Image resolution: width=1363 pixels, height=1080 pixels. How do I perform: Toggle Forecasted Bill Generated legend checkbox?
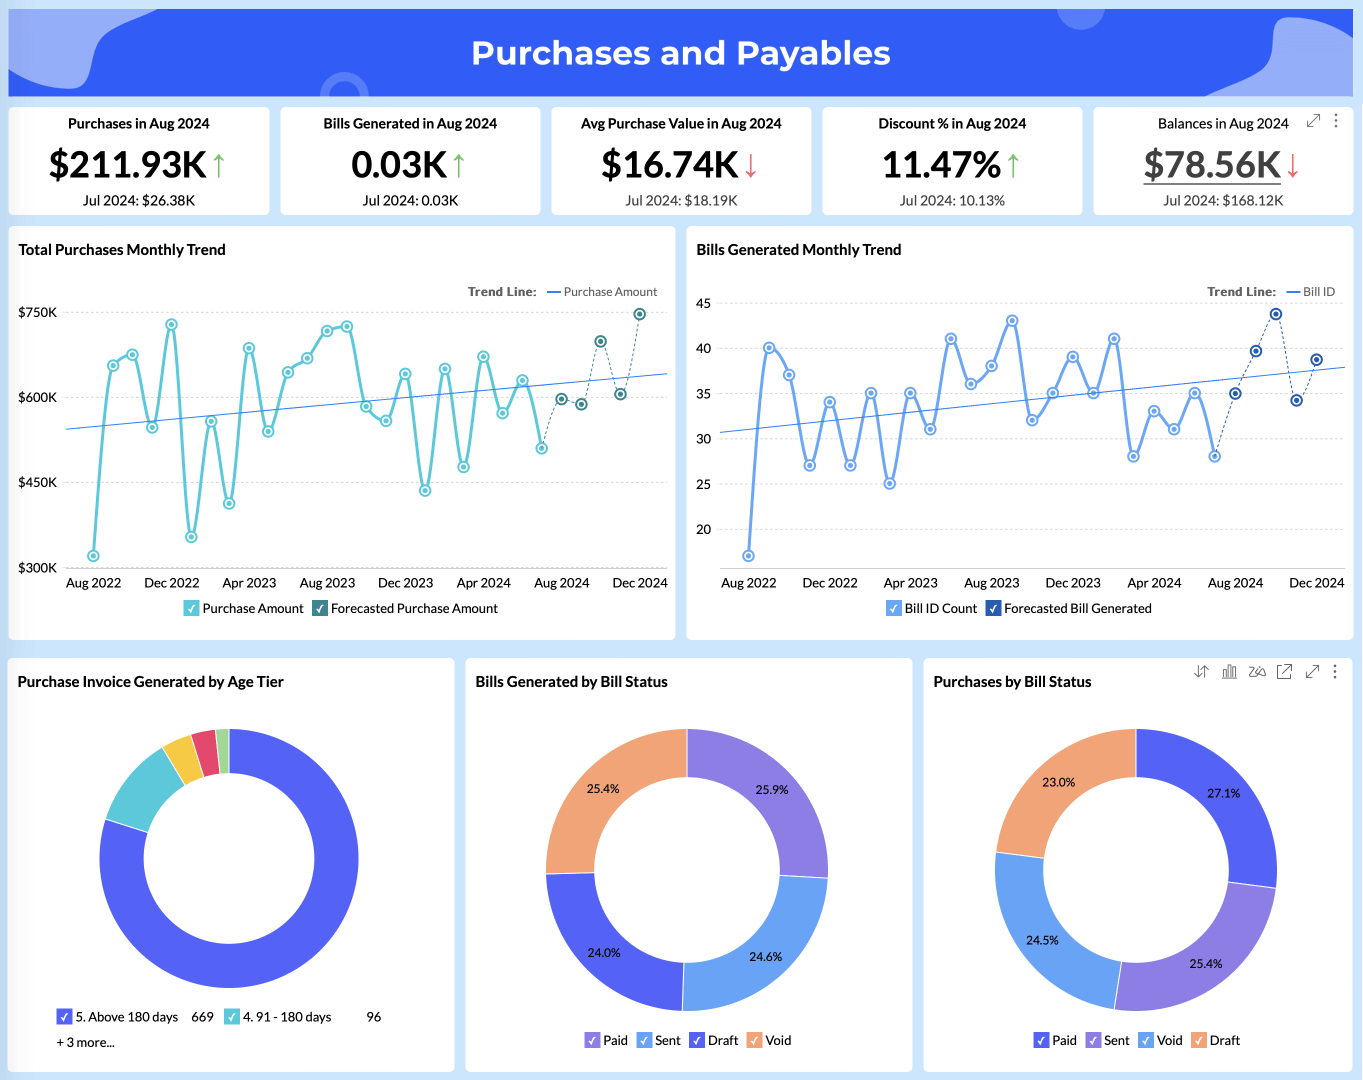[994, 608]
